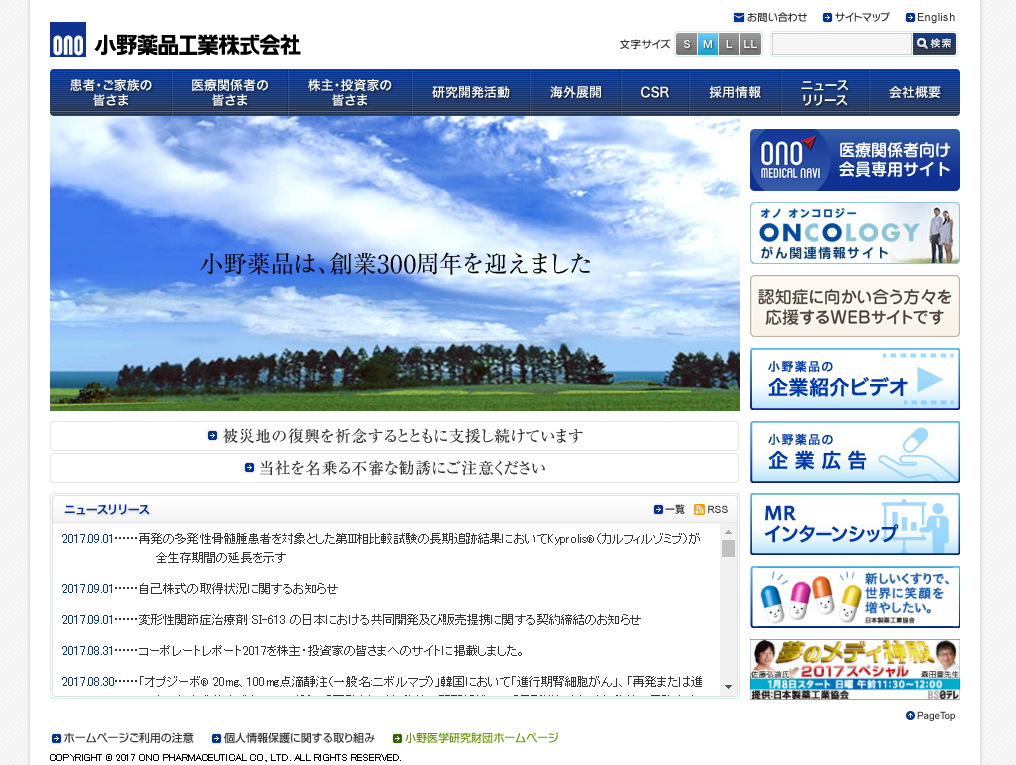The height and width of the screenshot is (765, 1016).
Task: Open the news 一覧 list link
Action: pos(669,509)
